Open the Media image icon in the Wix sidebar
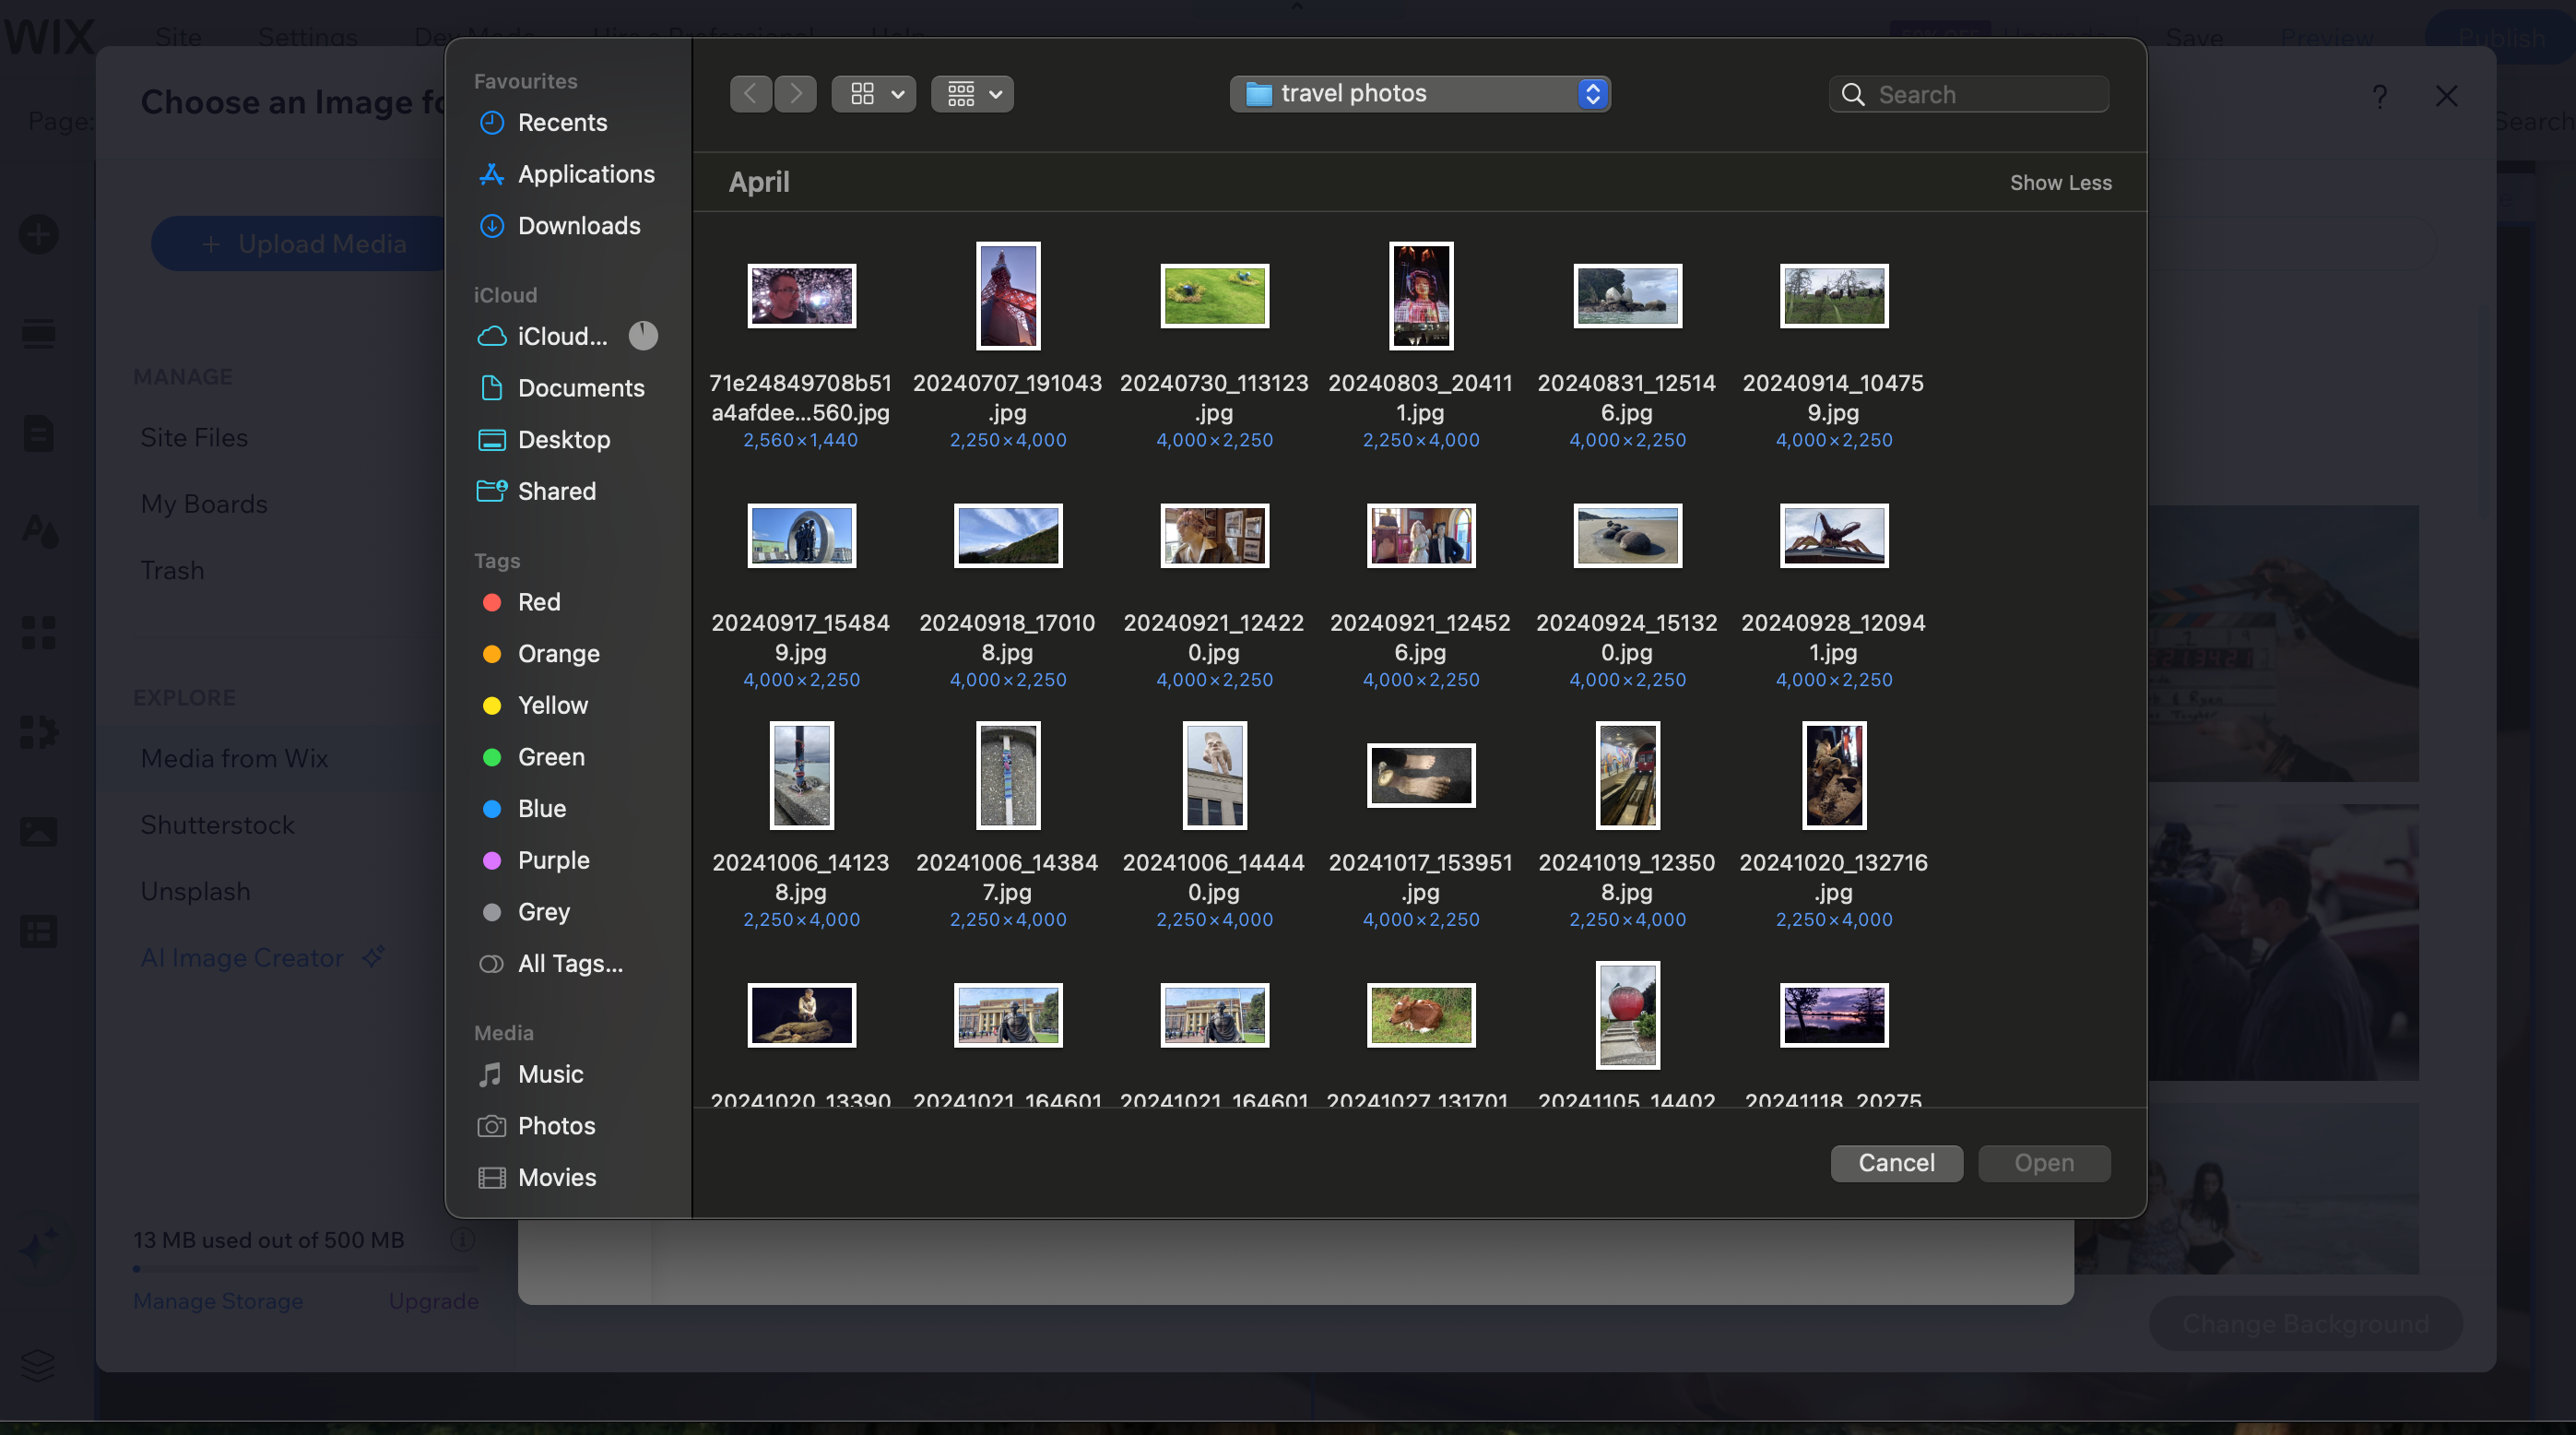Screen dimensions: 2576x1435 (x=38, y=830)
